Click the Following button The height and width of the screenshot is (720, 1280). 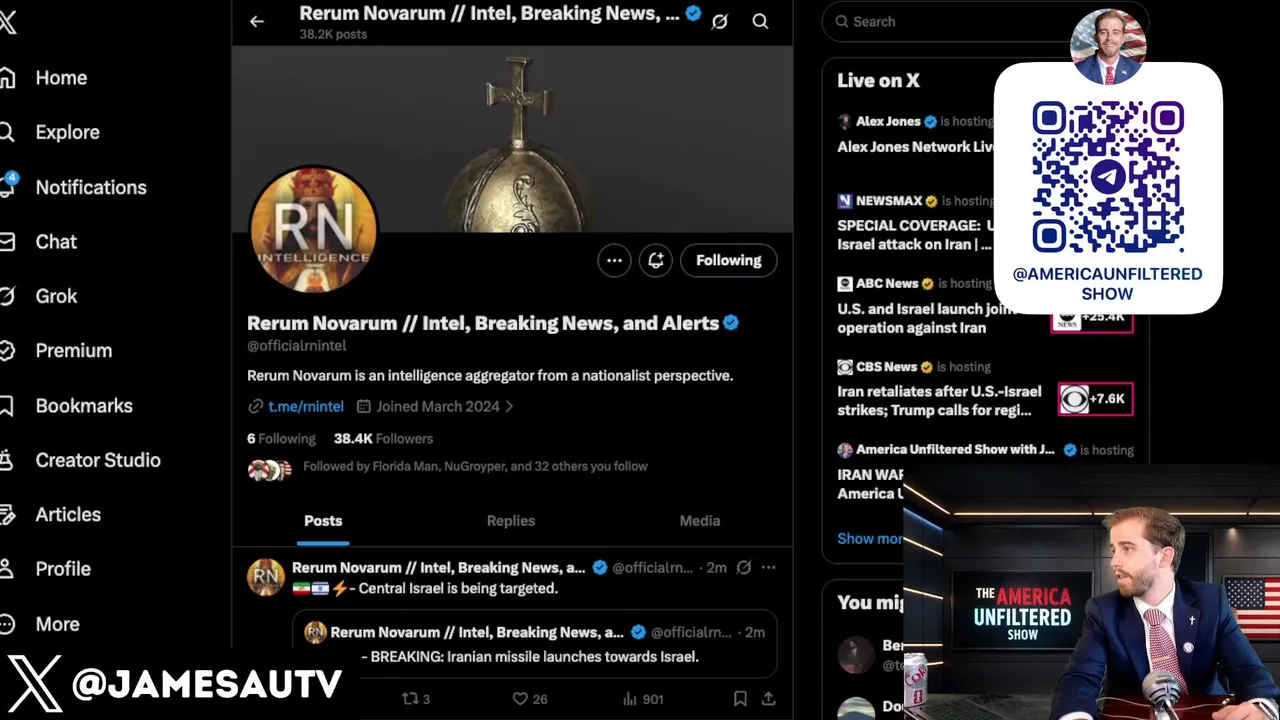(x=729, y=260)
